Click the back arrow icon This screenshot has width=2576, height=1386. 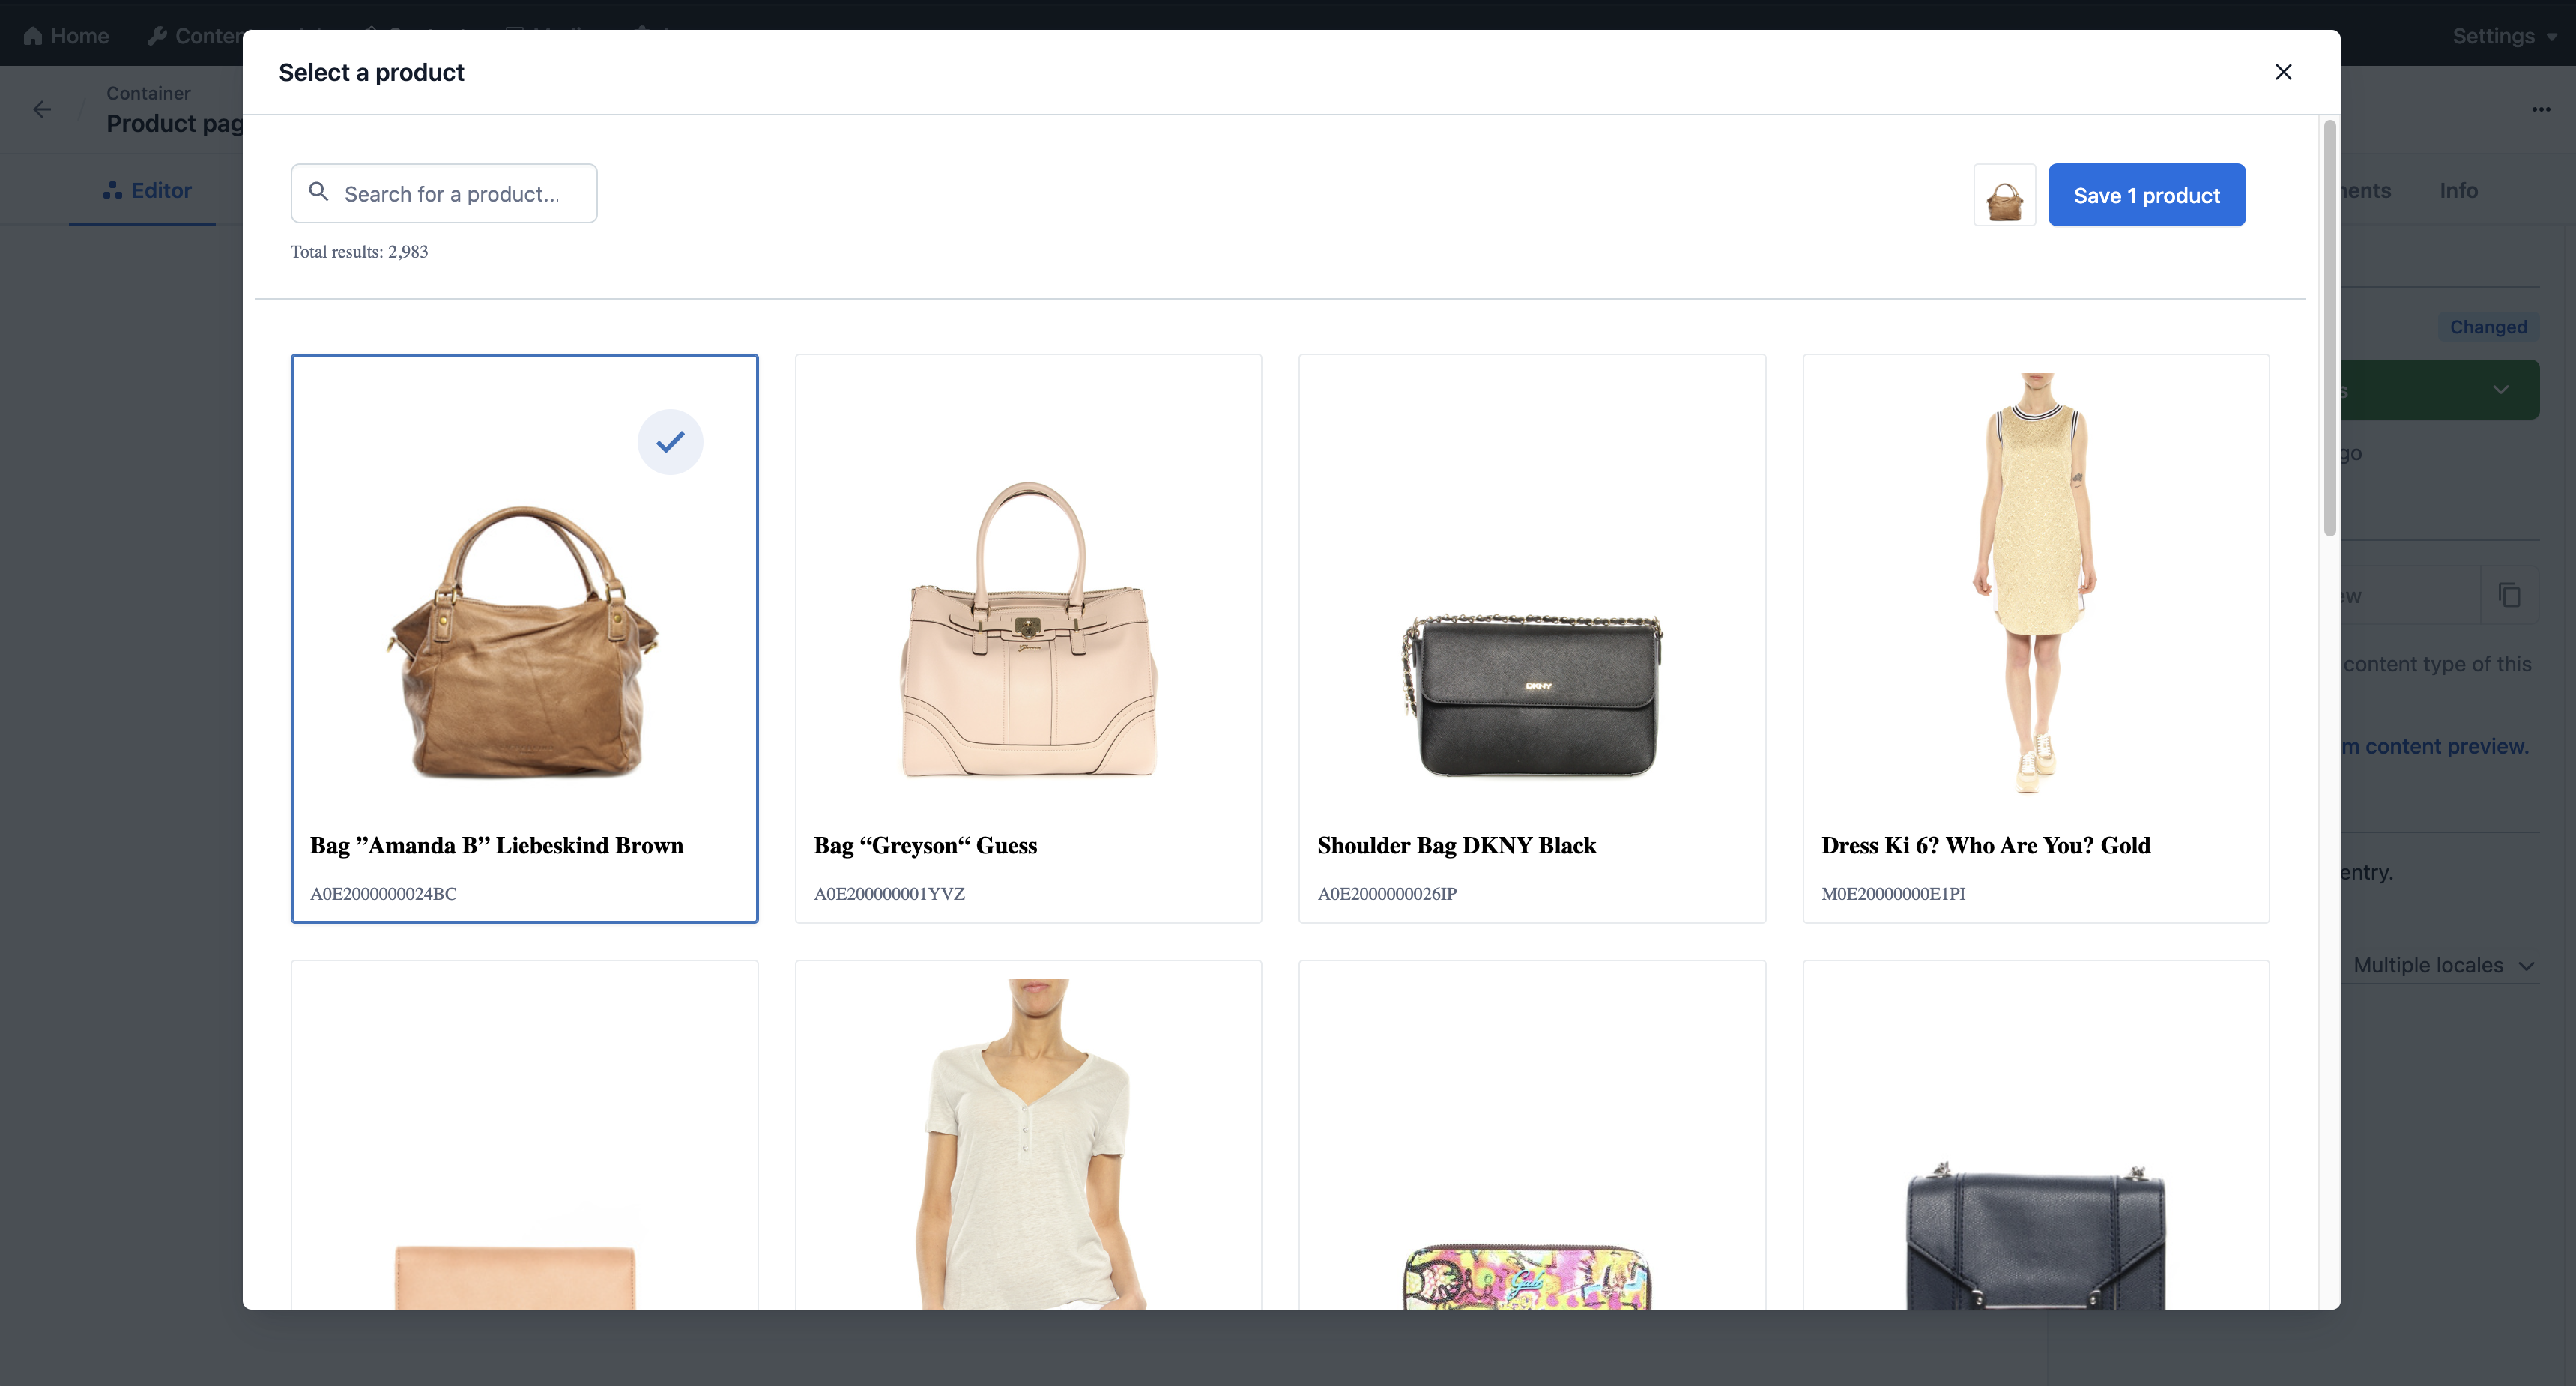[42, 109]
